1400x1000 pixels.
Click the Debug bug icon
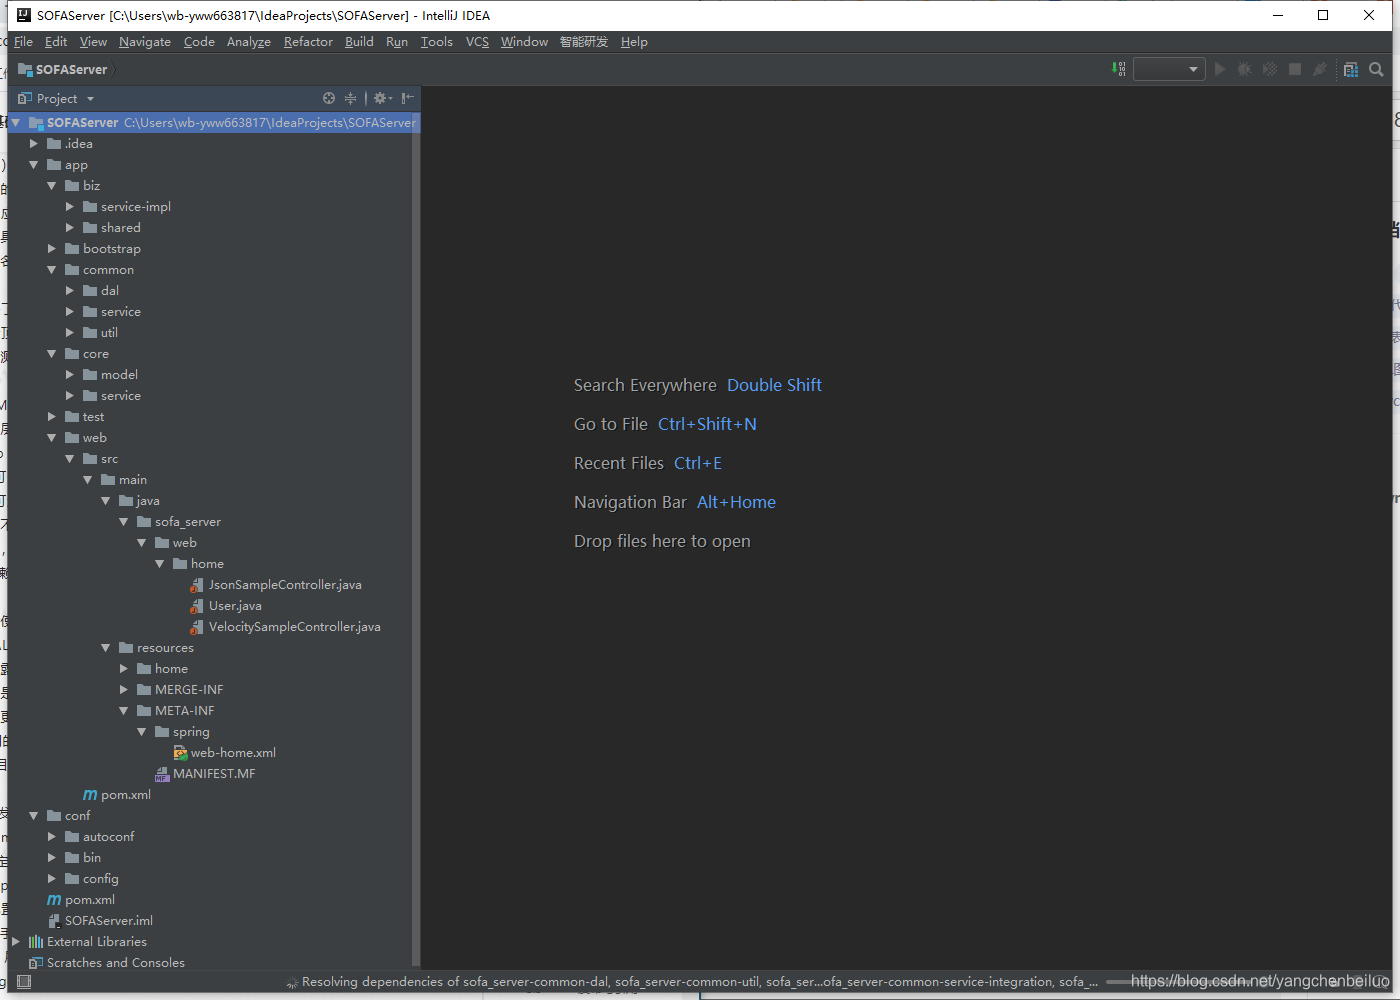[1245, 69]
